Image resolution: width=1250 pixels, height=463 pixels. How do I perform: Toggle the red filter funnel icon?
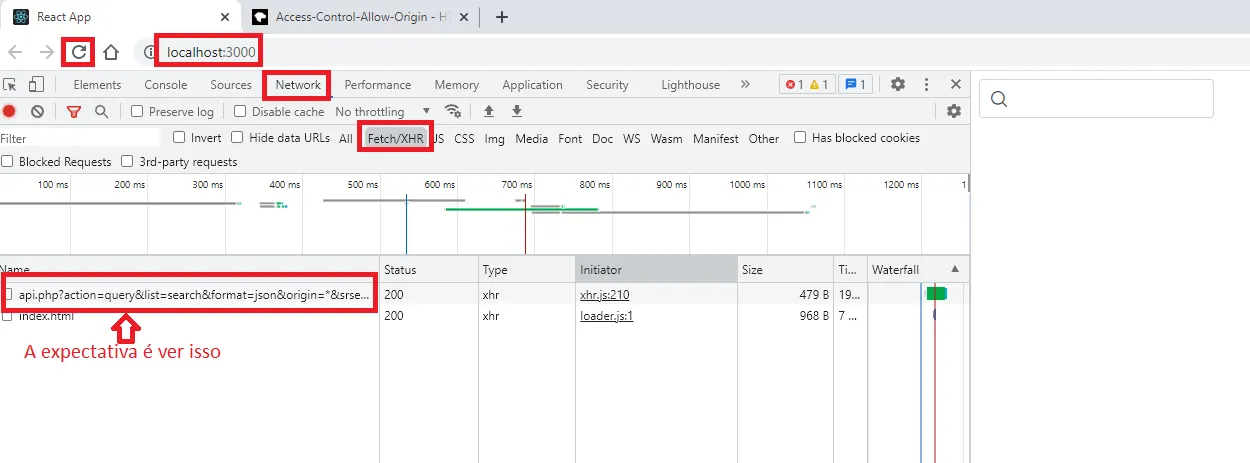[73, 112]
